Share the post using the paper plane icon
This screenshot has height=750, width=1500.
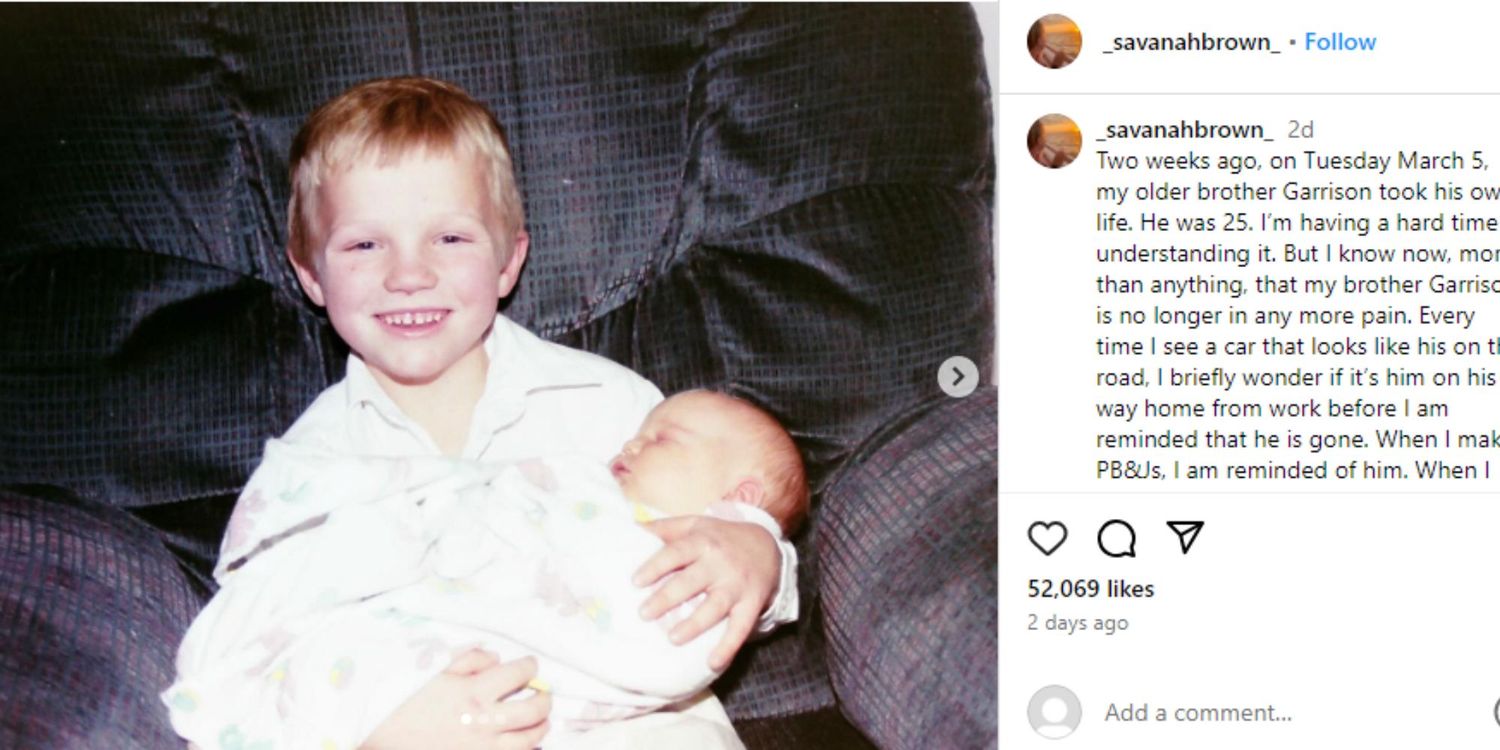coord(1185,538)
